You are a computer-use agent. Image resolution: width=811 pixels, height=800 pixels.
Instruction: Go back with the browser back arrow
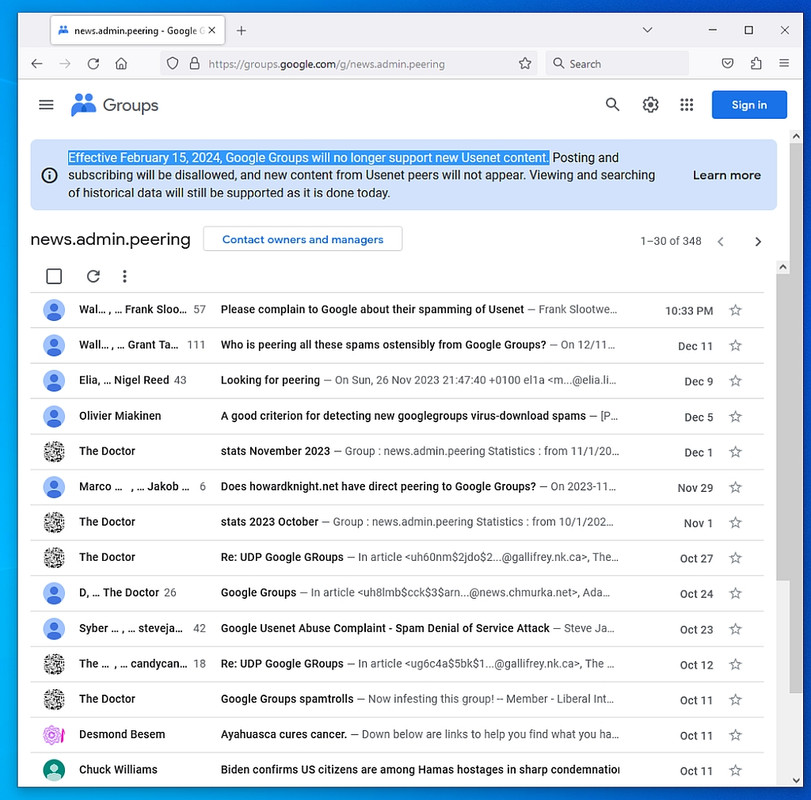coord(36,64)
